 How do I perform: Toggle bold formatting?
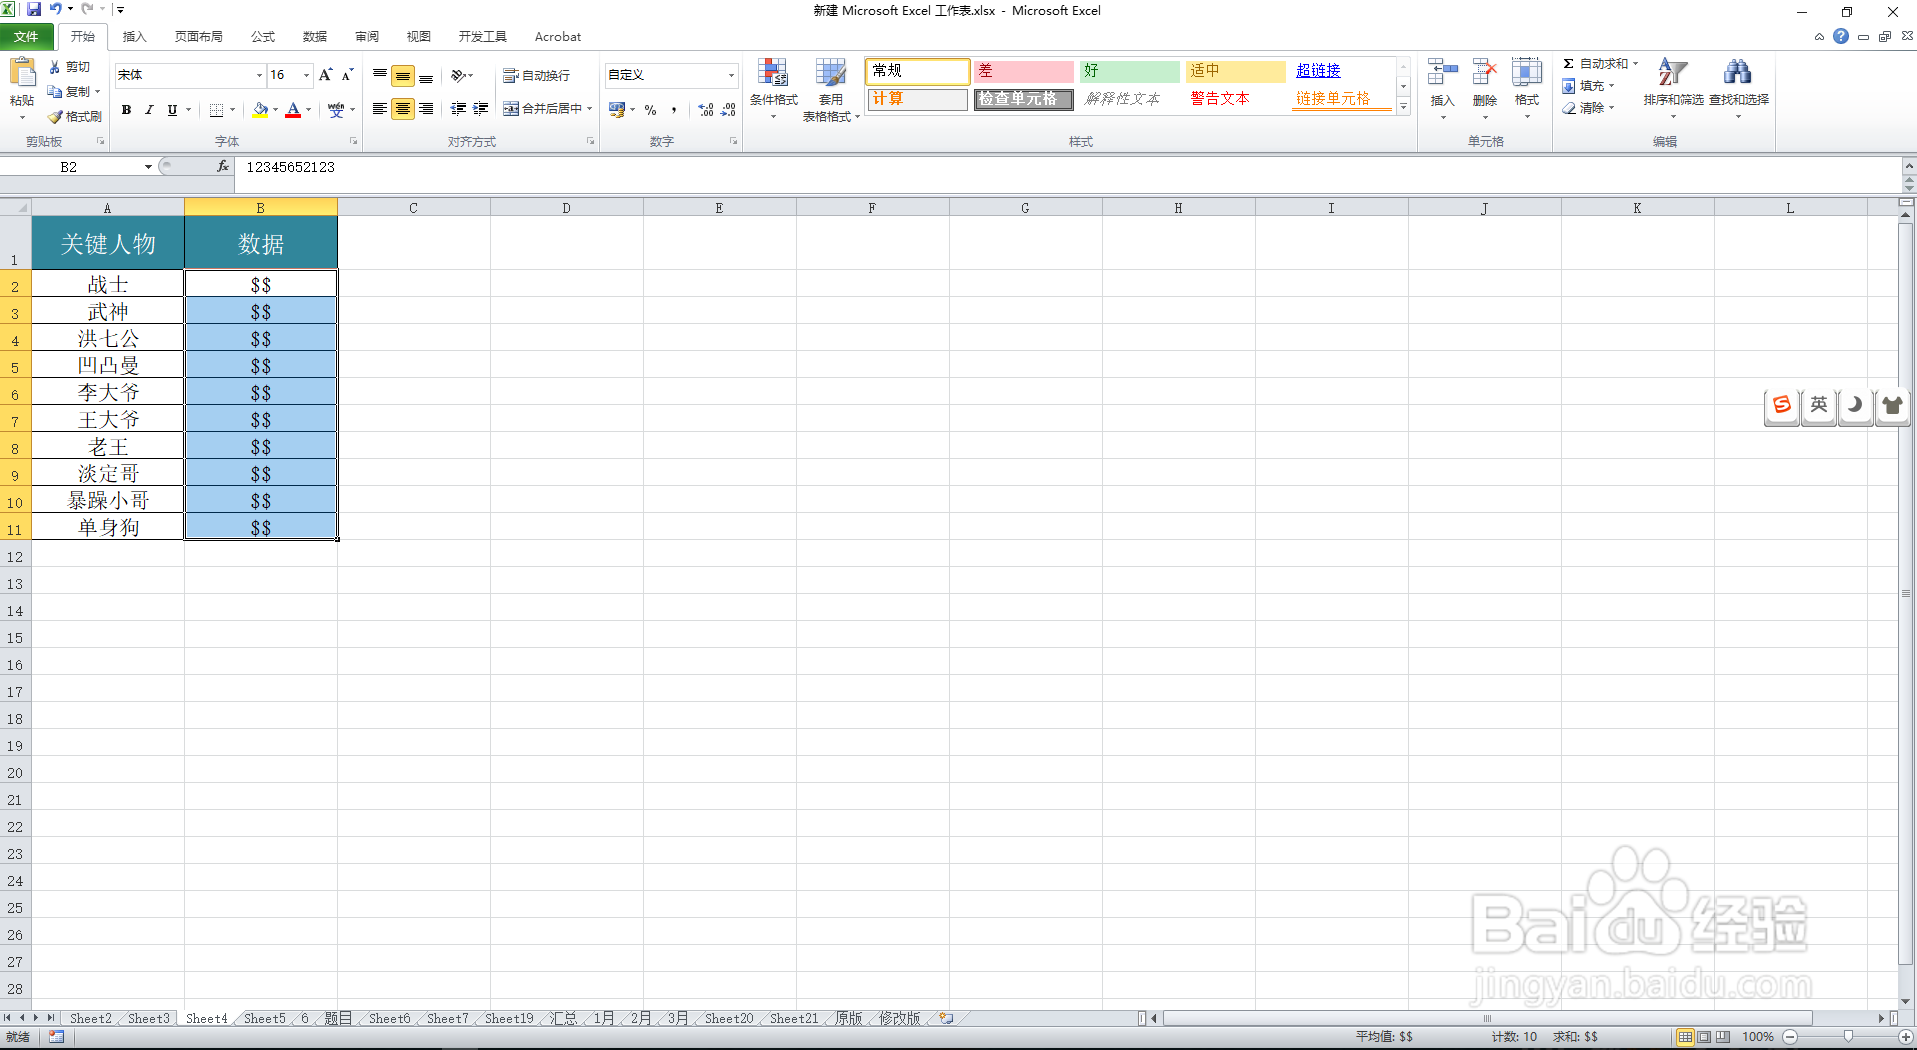point(126,110)
